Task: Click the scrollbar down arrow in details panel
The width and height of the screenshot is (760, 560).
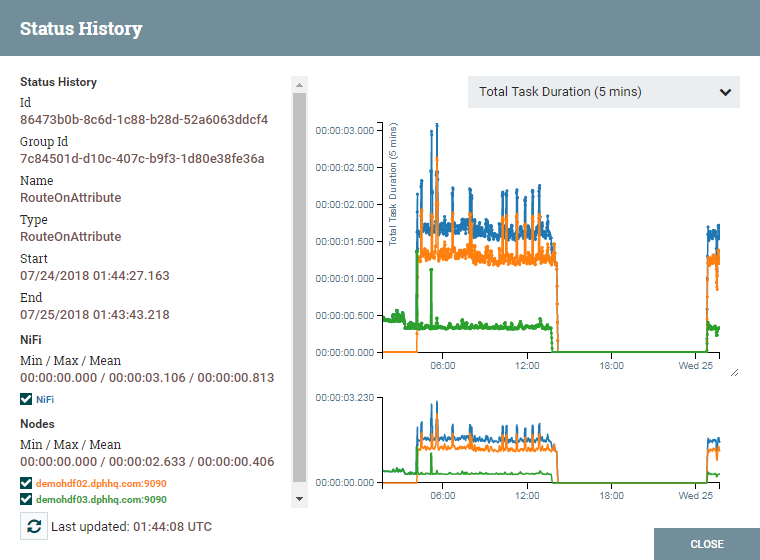Action: tap(298, 497)
